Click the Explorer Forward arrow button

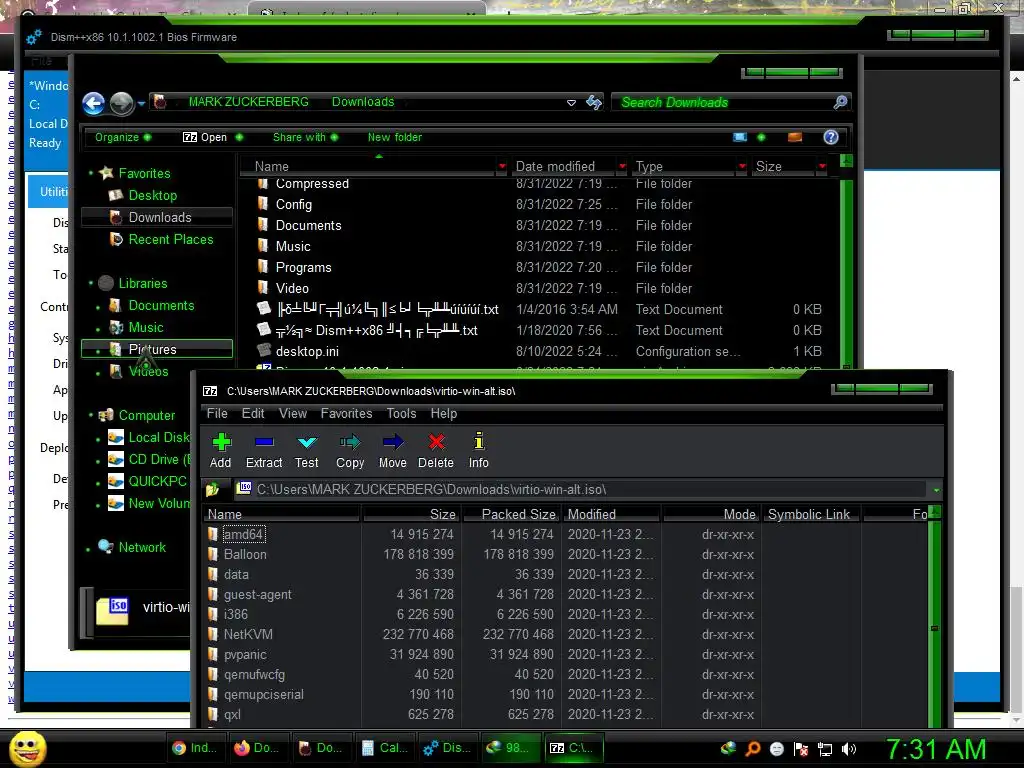click(x=121, y=103)
